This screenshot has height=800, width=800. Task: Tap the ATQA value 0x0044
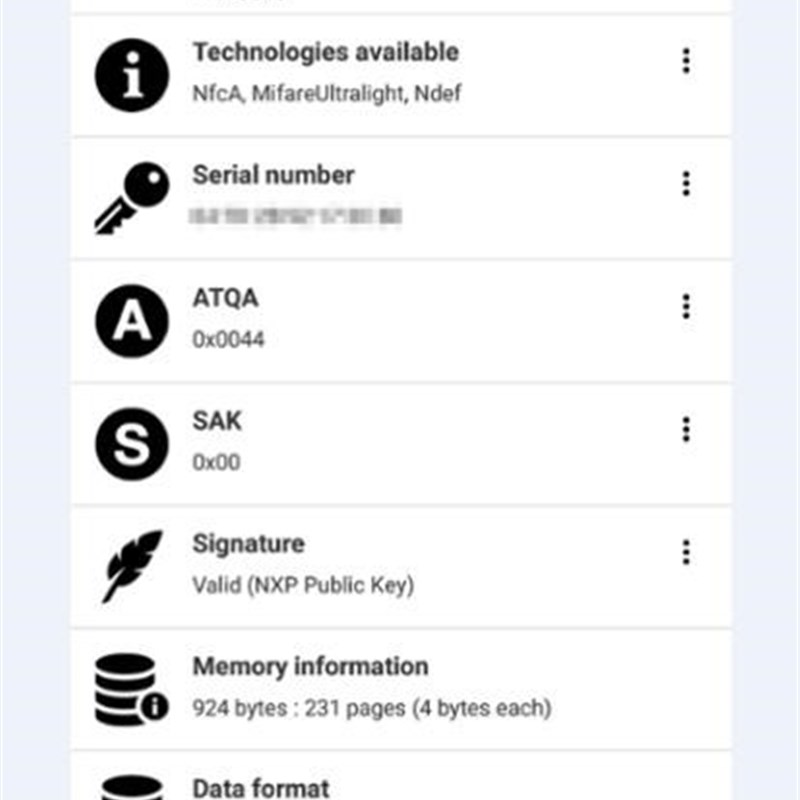pos(229,340)
